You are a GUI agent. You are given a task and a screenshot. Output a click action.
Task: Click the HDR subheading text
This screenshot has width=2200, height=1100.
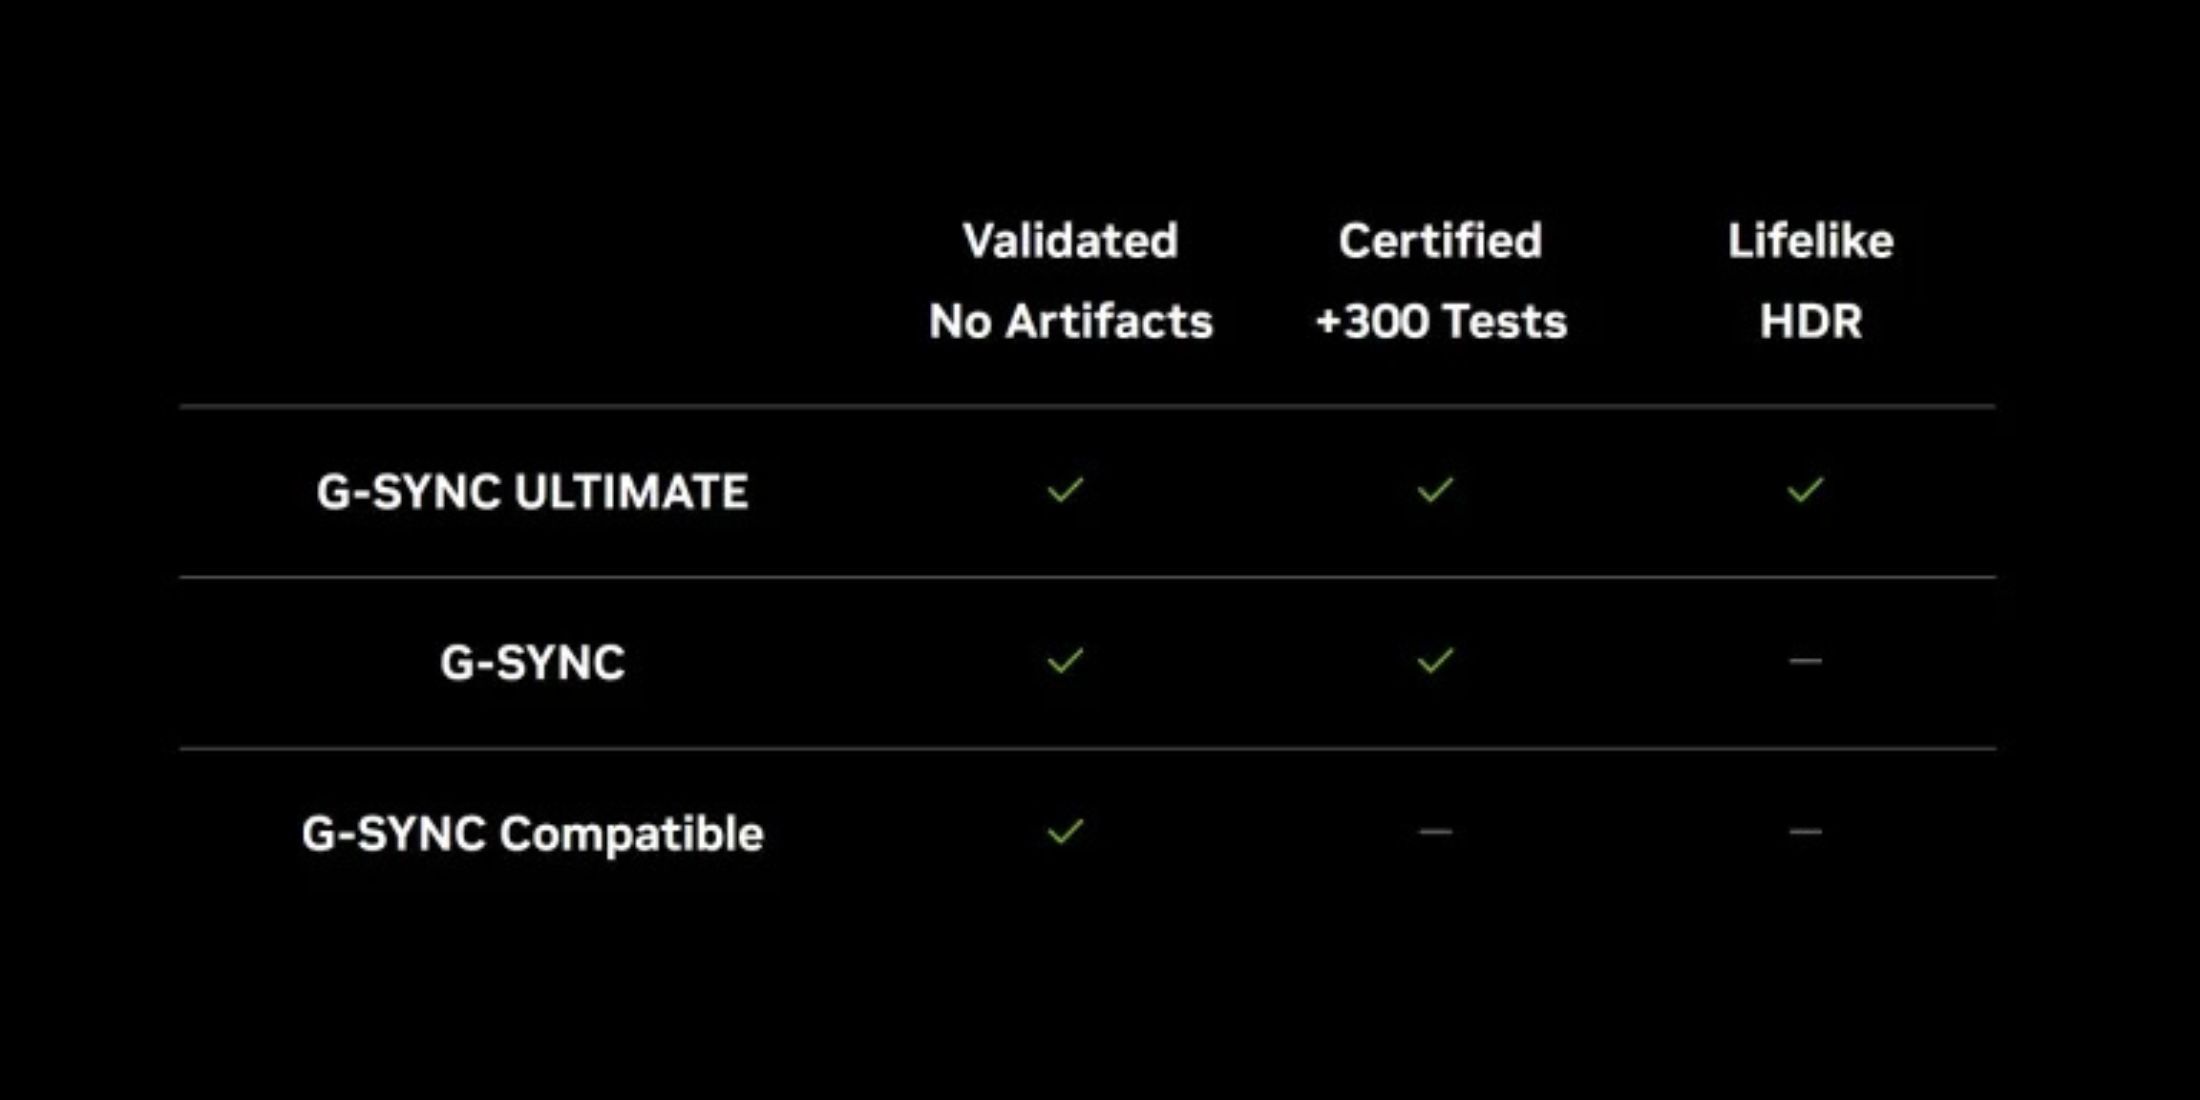click(x=1810, y=322)
